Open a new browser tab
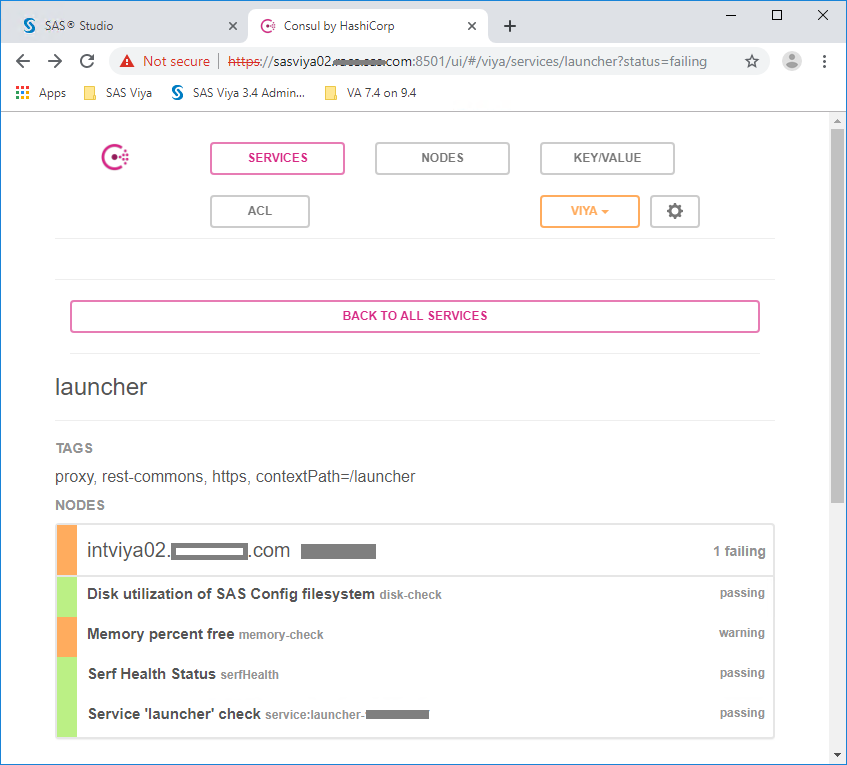847x765 pixels. [x=509, y=26]
